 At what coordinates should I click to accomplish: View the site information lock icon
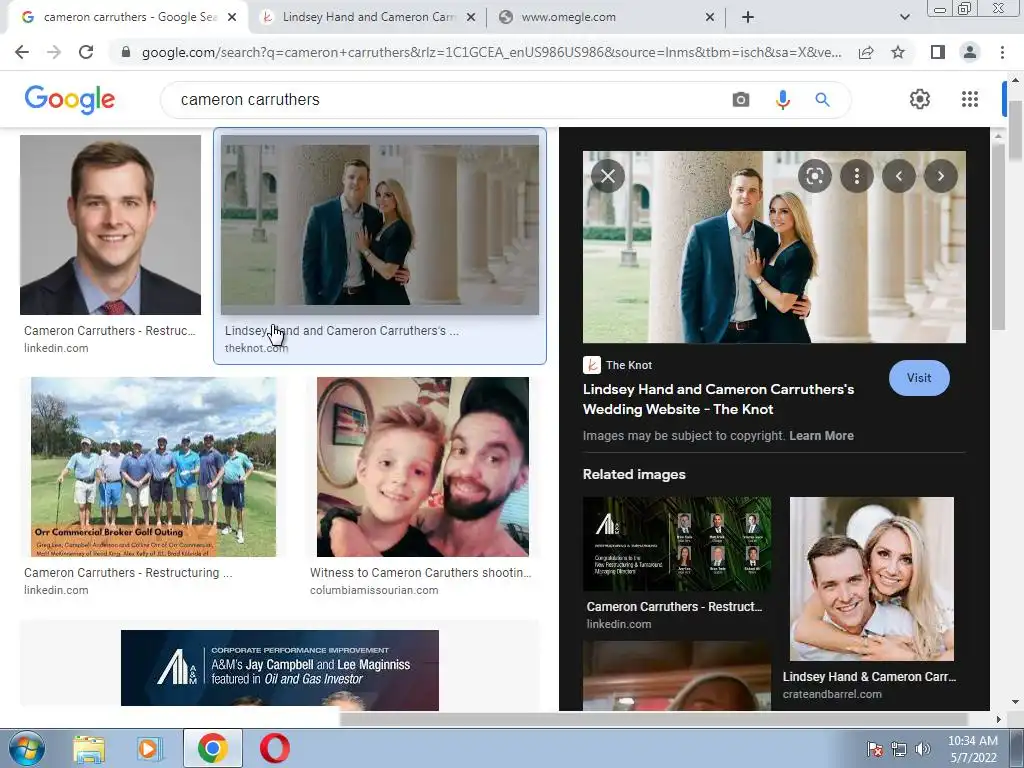point(125,52)
